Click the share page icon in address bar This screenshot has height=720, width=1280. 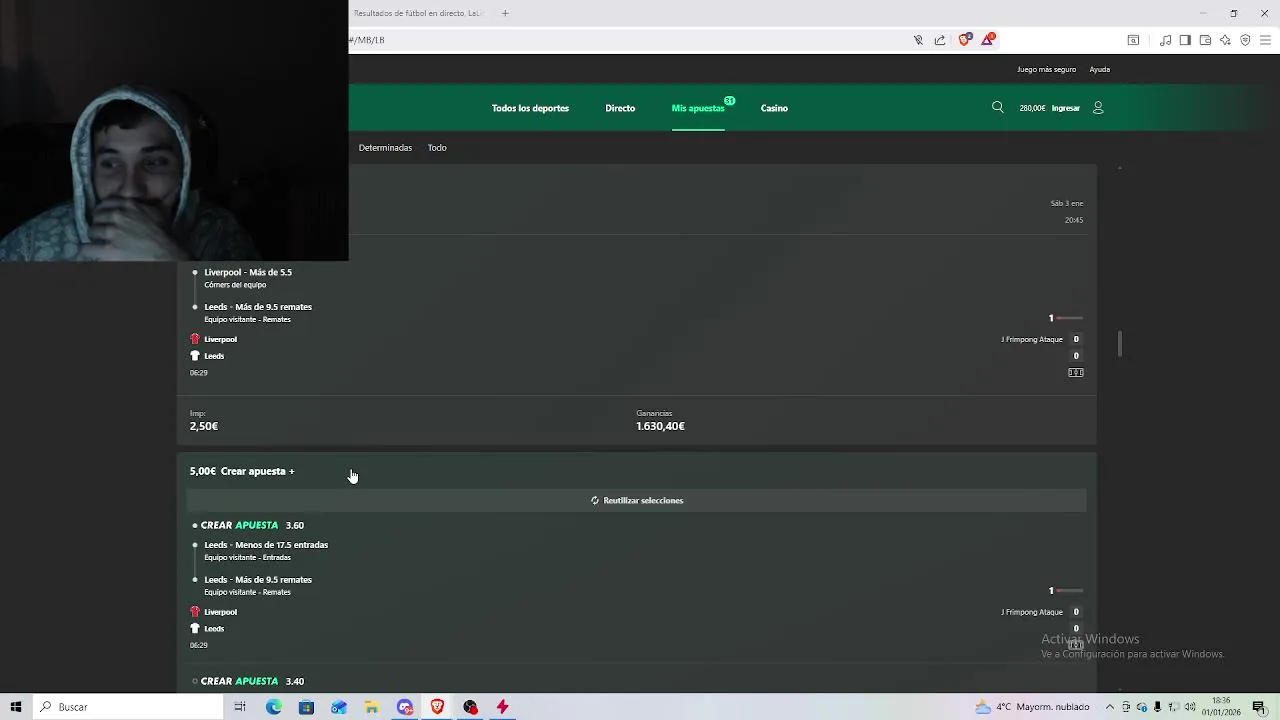940,40
